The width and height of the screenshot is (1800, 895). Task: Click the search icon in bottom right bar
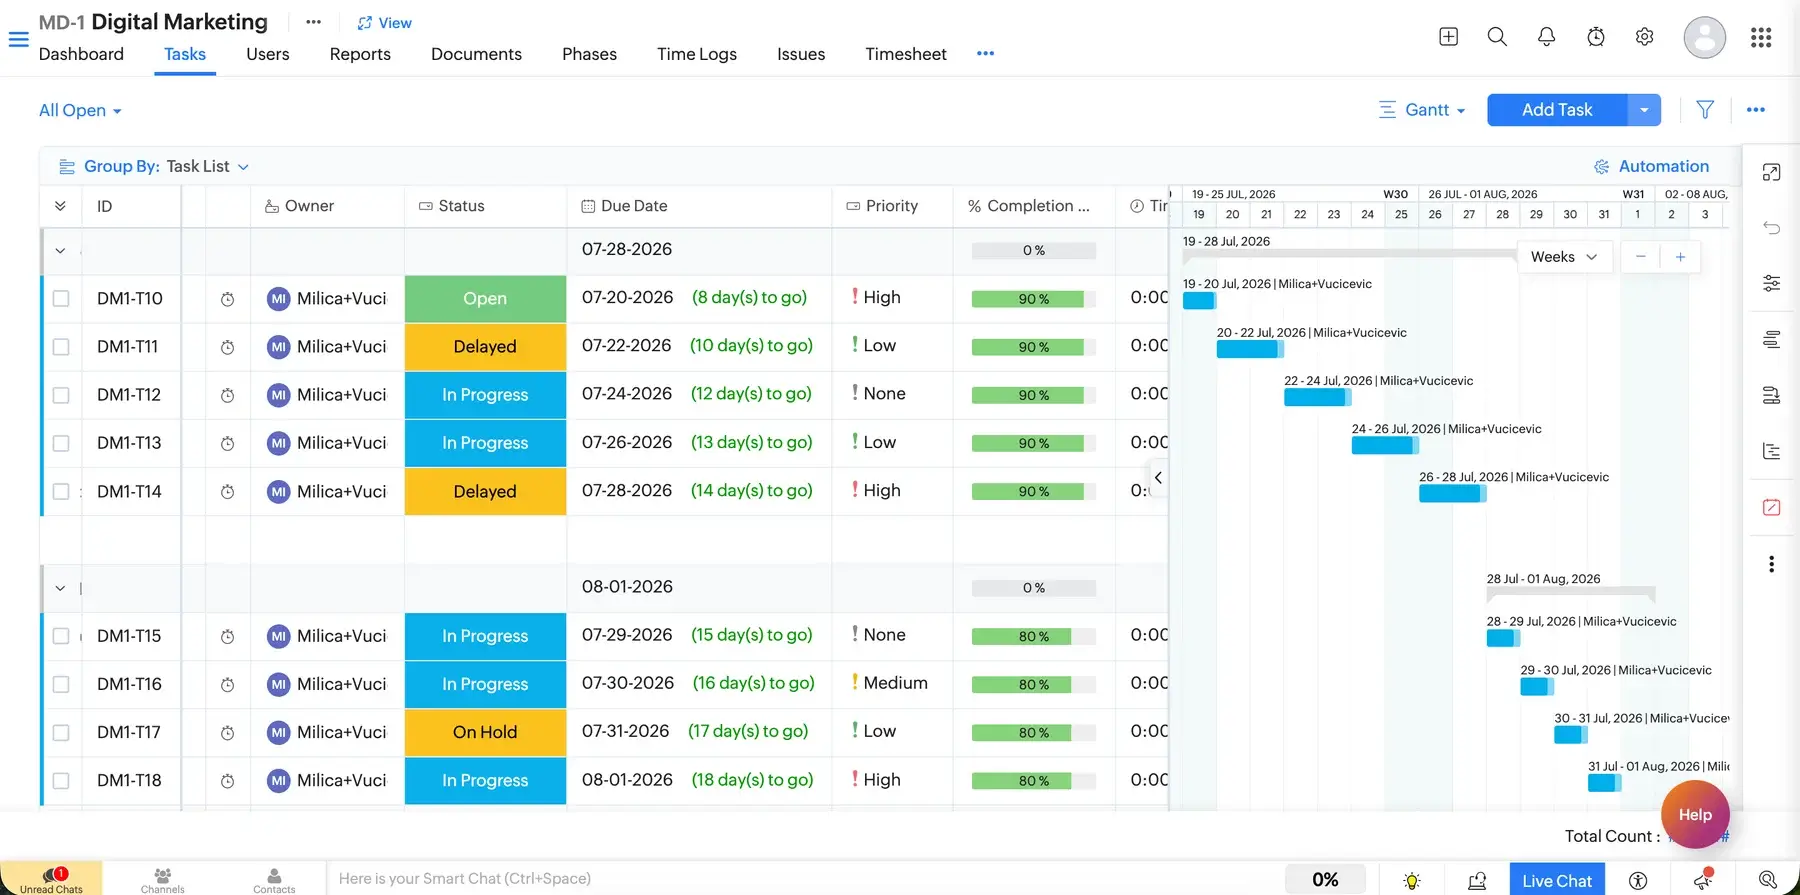1768,880
